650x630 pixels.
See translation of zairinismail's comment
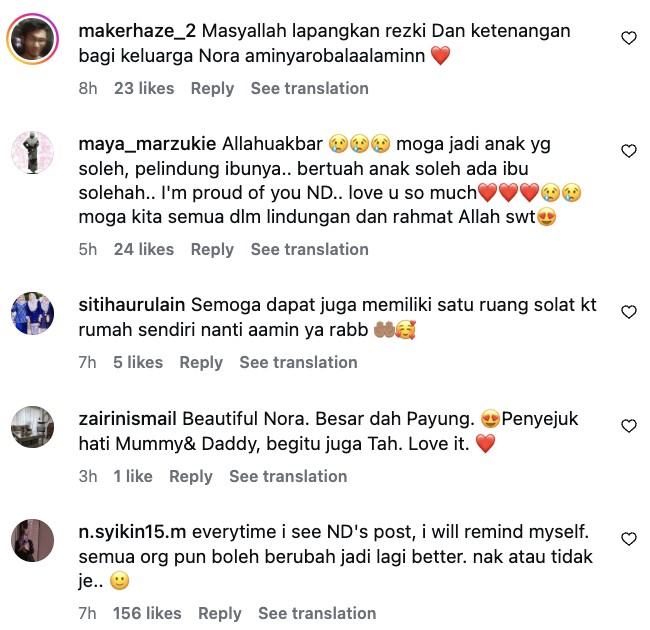[288, 476]
